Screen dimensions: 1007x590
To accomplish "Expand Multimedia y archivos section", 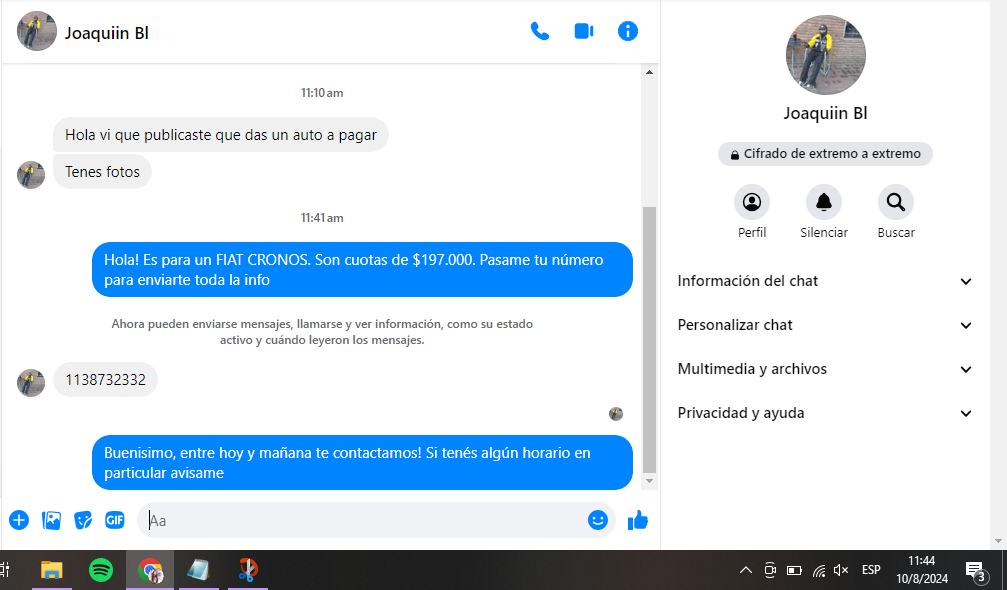I will [825, 369].
